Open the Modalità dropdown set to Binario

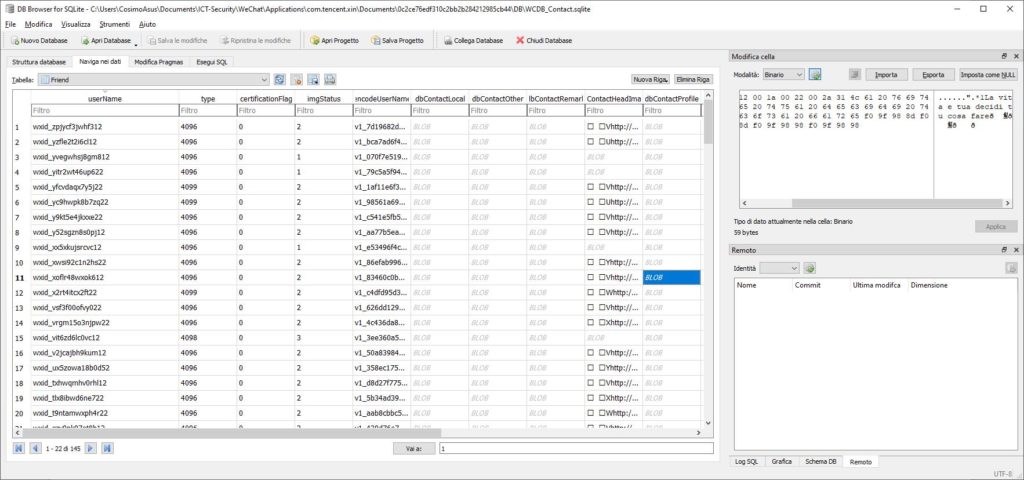(x=784, y=74)
